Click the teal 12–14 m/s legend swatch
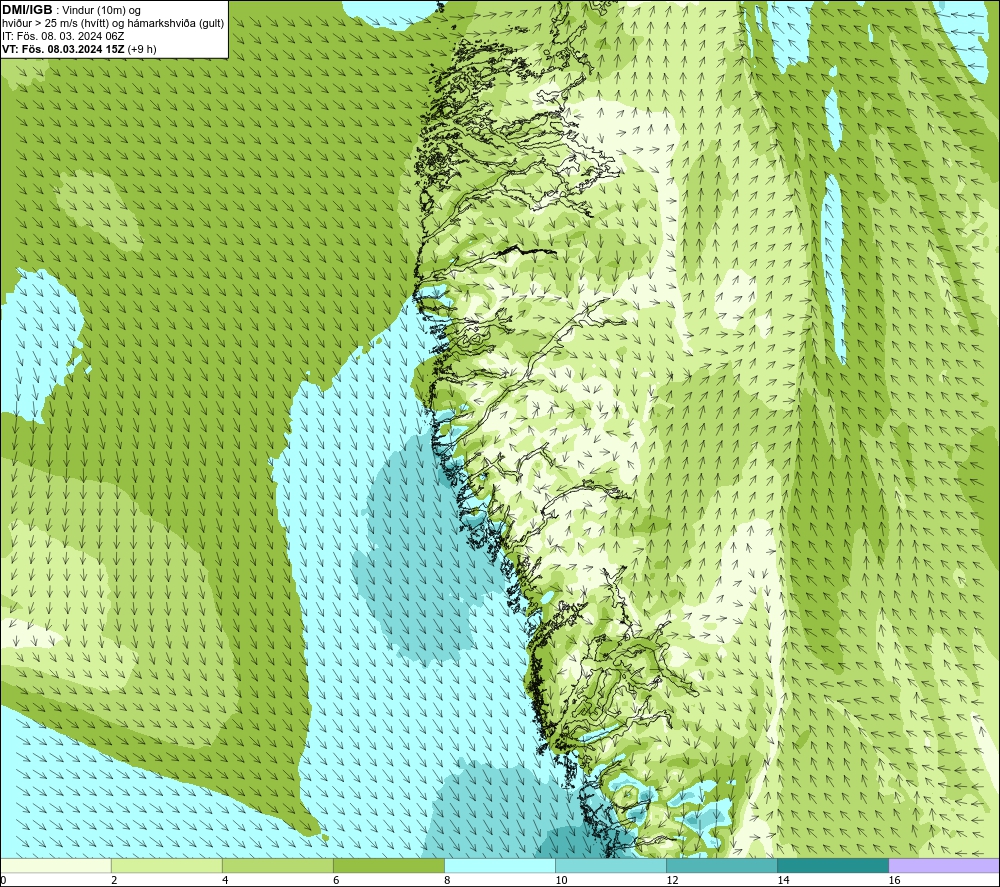The image size is (1000, 887). pos(722,865)
